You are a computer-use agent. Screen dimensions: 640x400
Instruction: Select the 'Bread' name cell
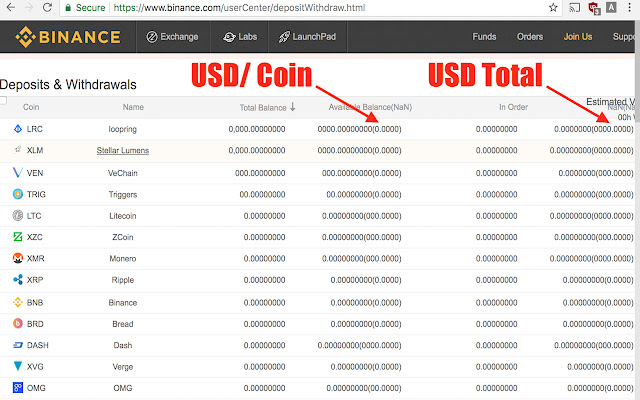(122, 324)
